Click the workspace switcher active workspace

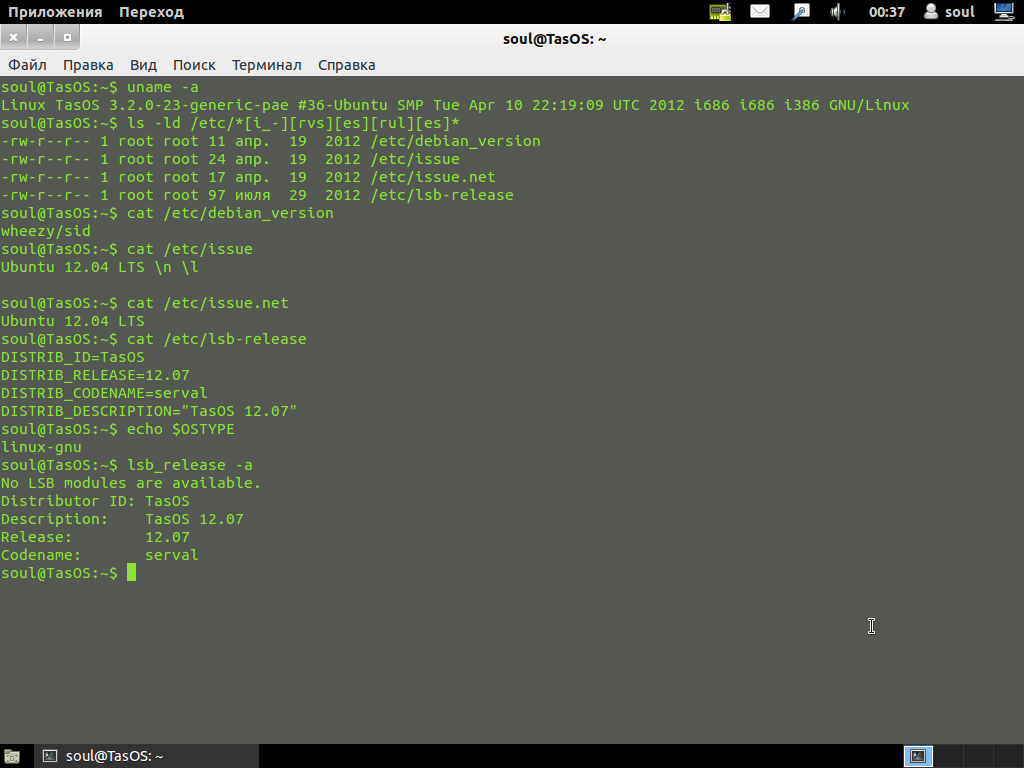[x=918, y=756]
